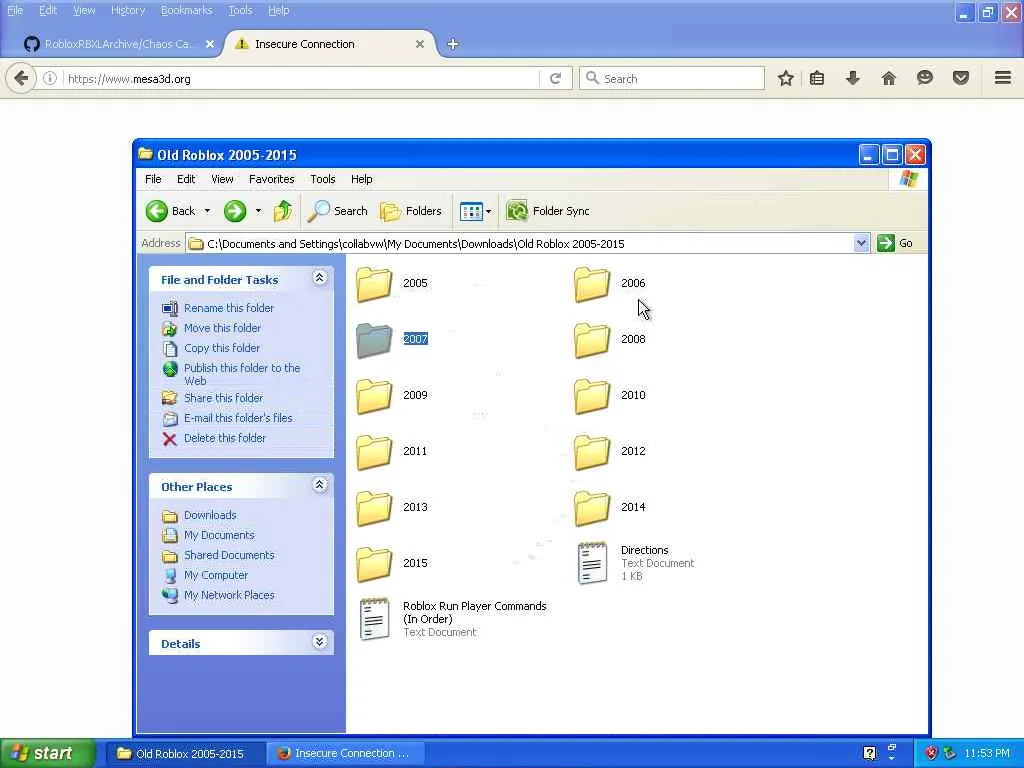Open the Explorer View menu
The height and width of the screenshot is (768, 1024).
coord(222,179)
